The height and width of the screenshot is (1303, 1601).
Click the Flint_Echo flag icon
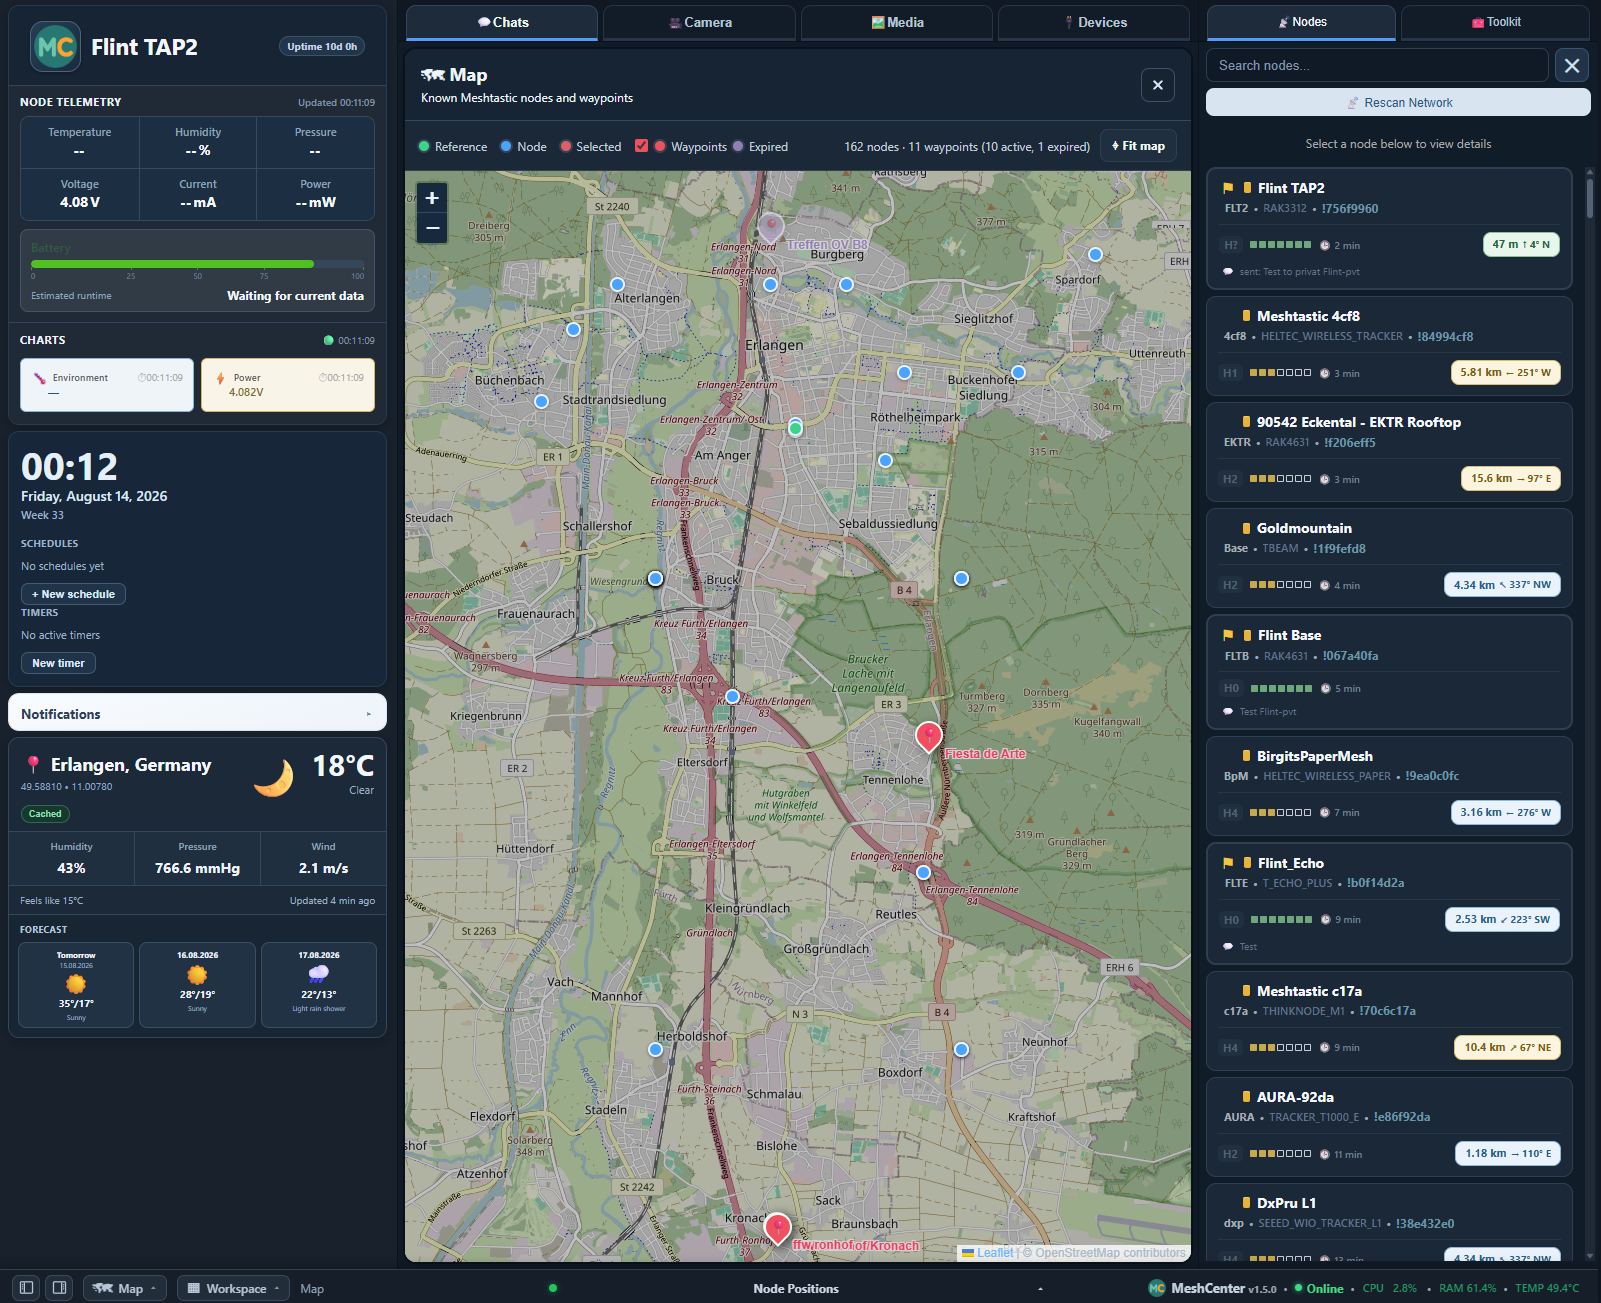pos(1228,863)
